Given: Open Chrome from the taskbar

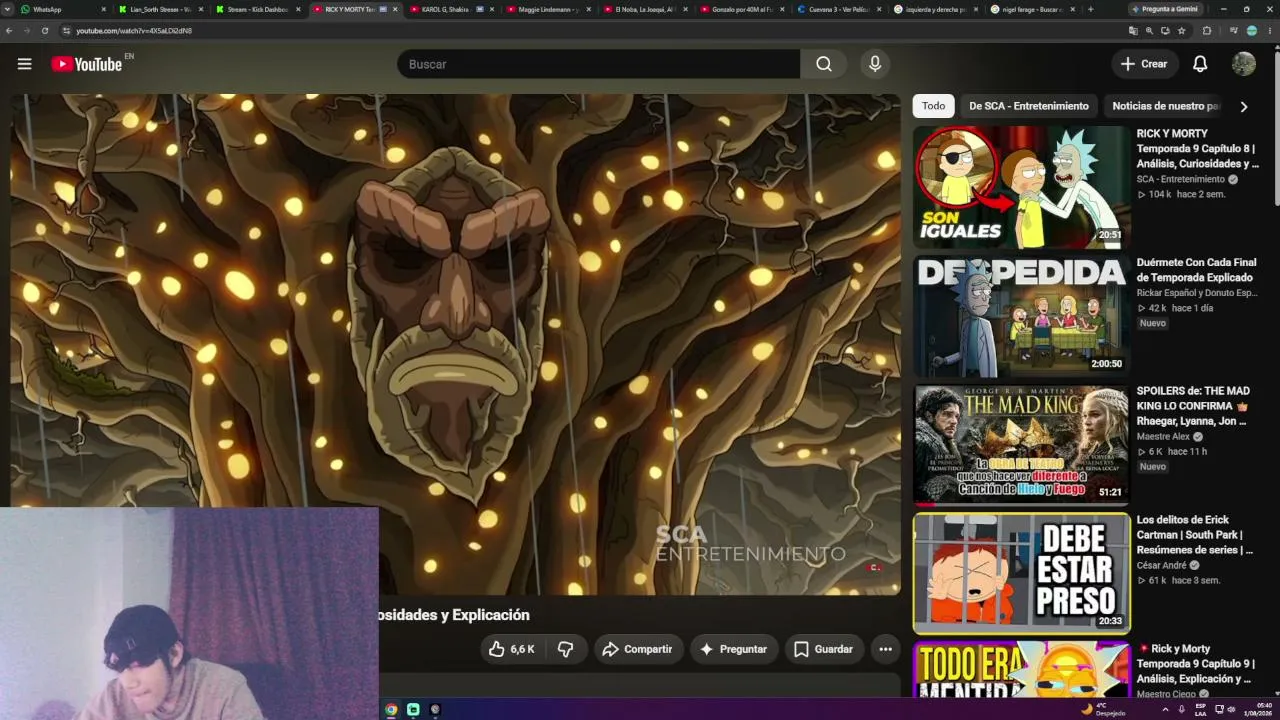Looking at the screenshot, I should 391,709.
